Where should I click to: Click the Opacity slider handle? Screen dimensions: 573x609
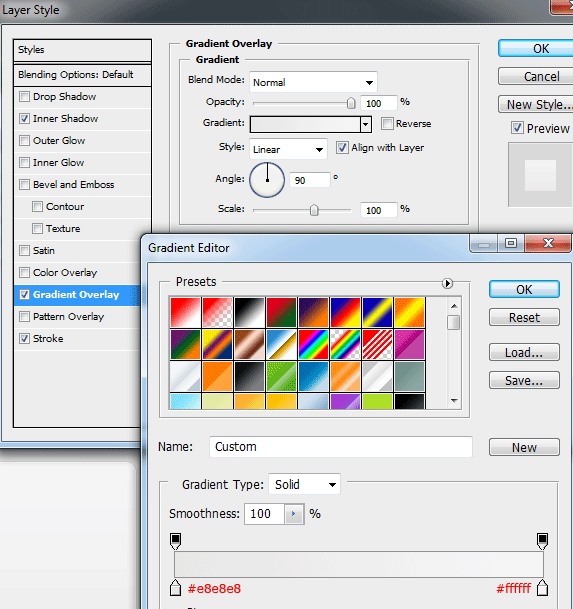(351, 103)
